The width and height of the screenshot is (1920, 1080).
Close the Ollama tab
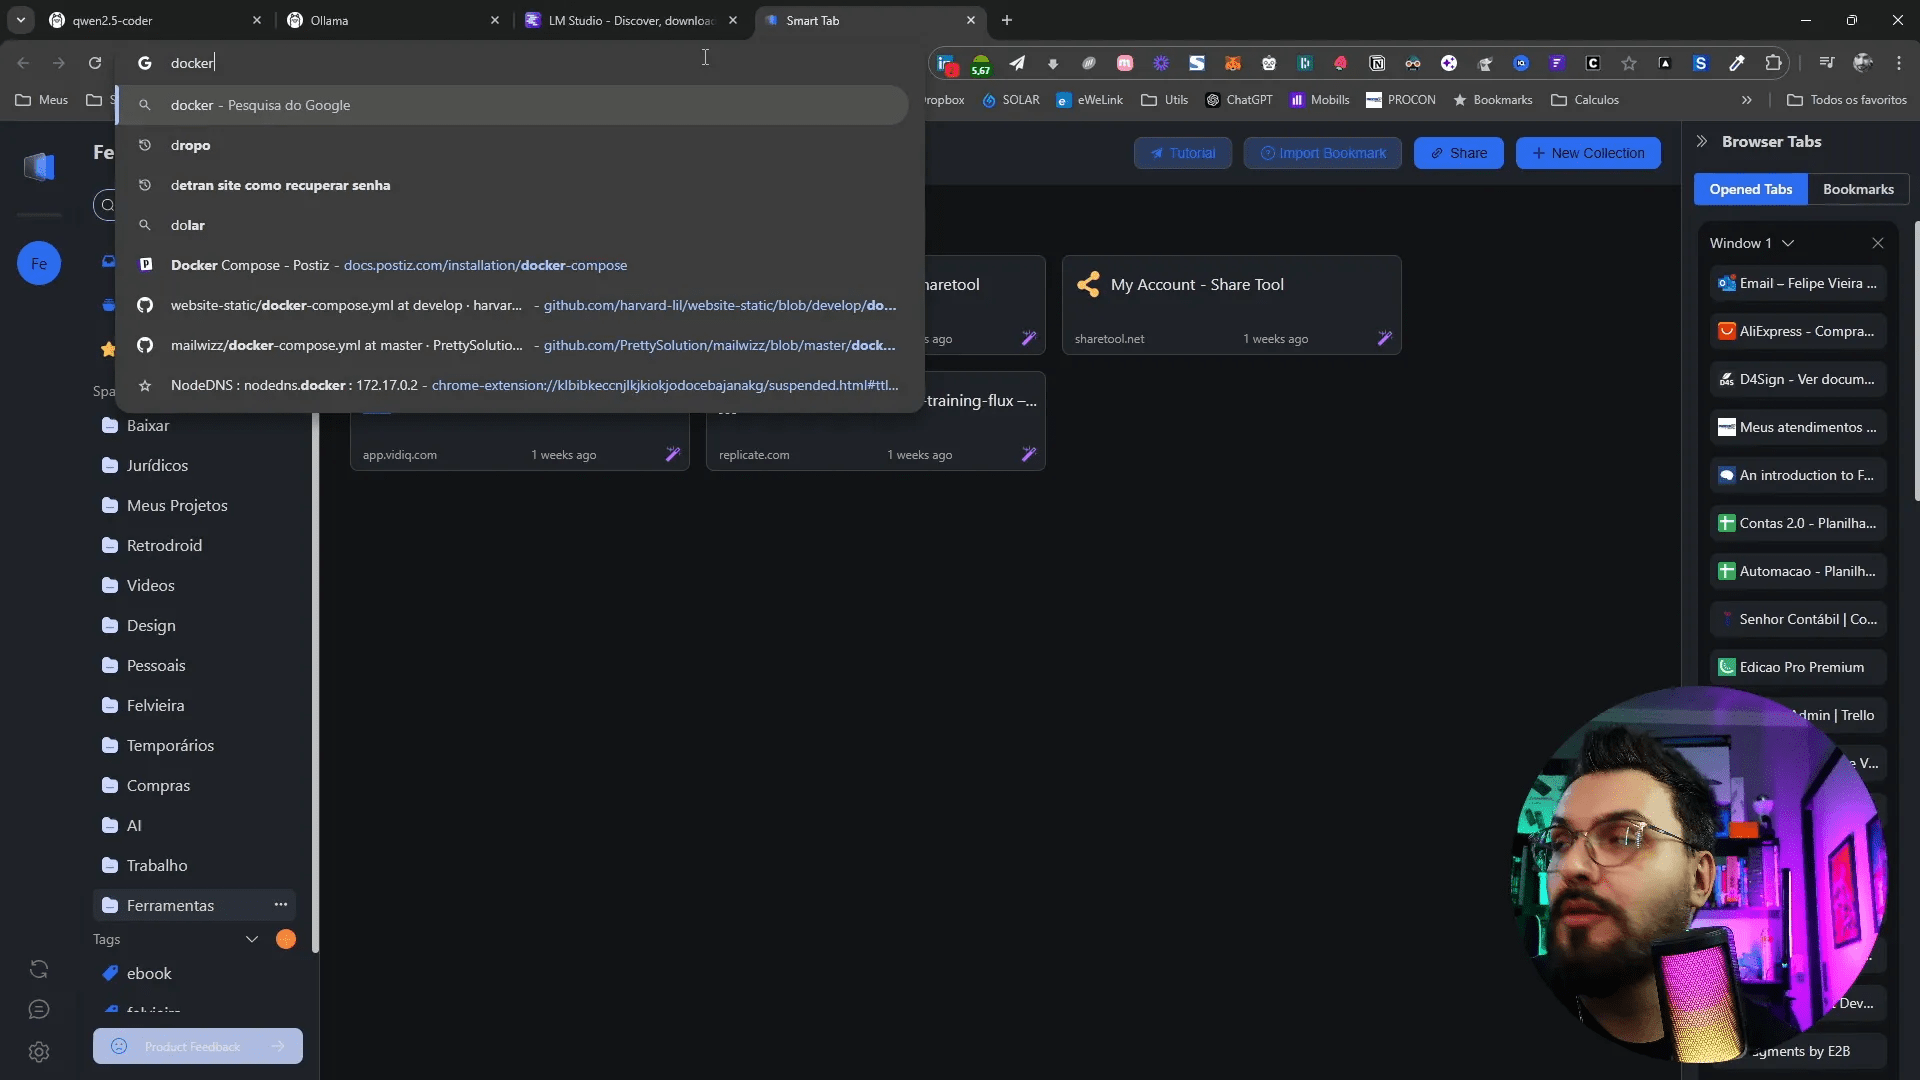495,20
